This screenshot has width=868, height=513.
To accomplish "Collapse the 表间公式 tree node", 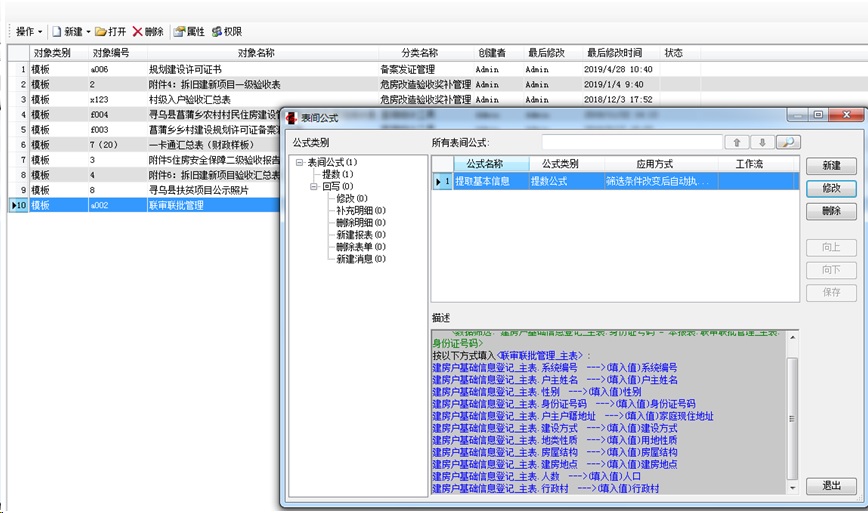I will [299, 162].
